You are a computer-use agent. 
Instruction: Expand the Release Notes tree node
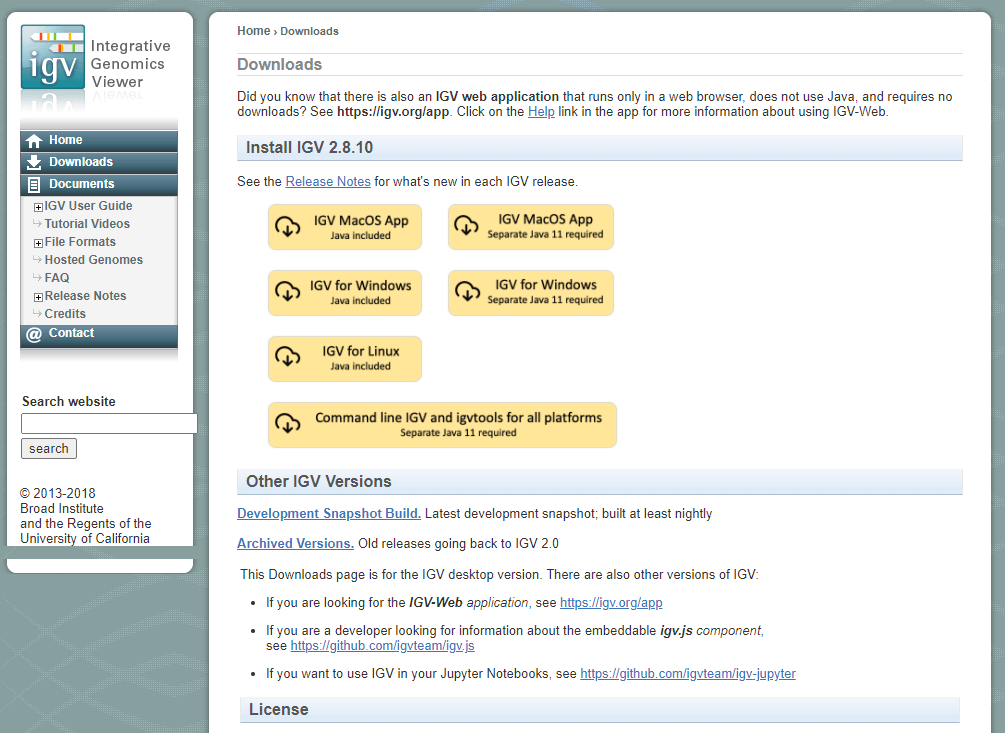pos(38,297)
